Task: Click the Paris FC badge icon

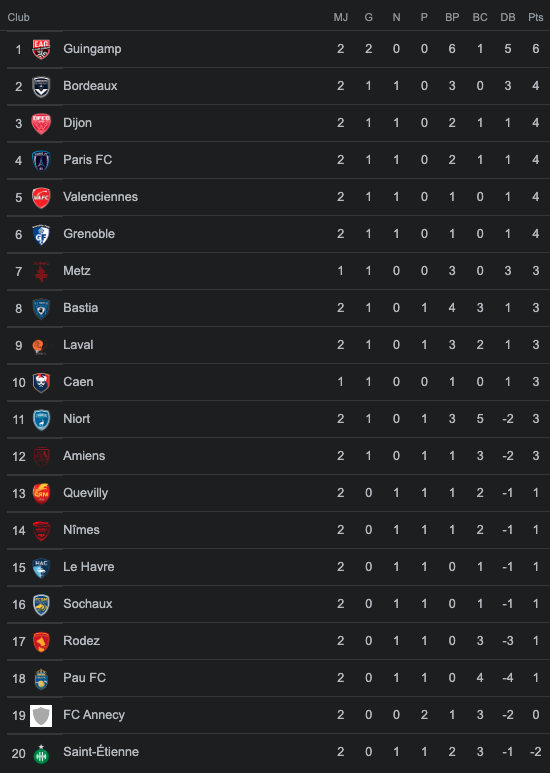Action: [x=41, y=160]
